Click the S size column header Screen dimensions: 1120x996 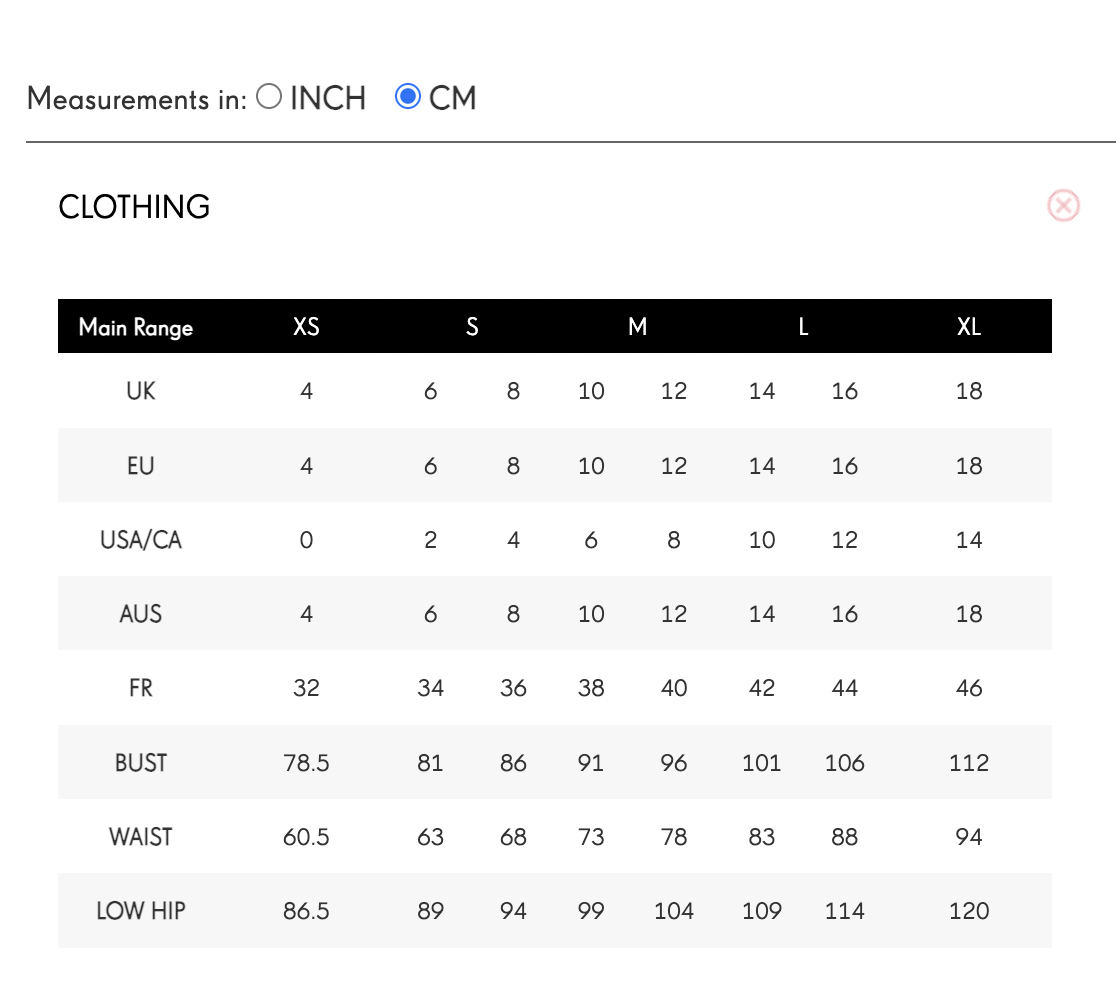(x=472, y=327)
